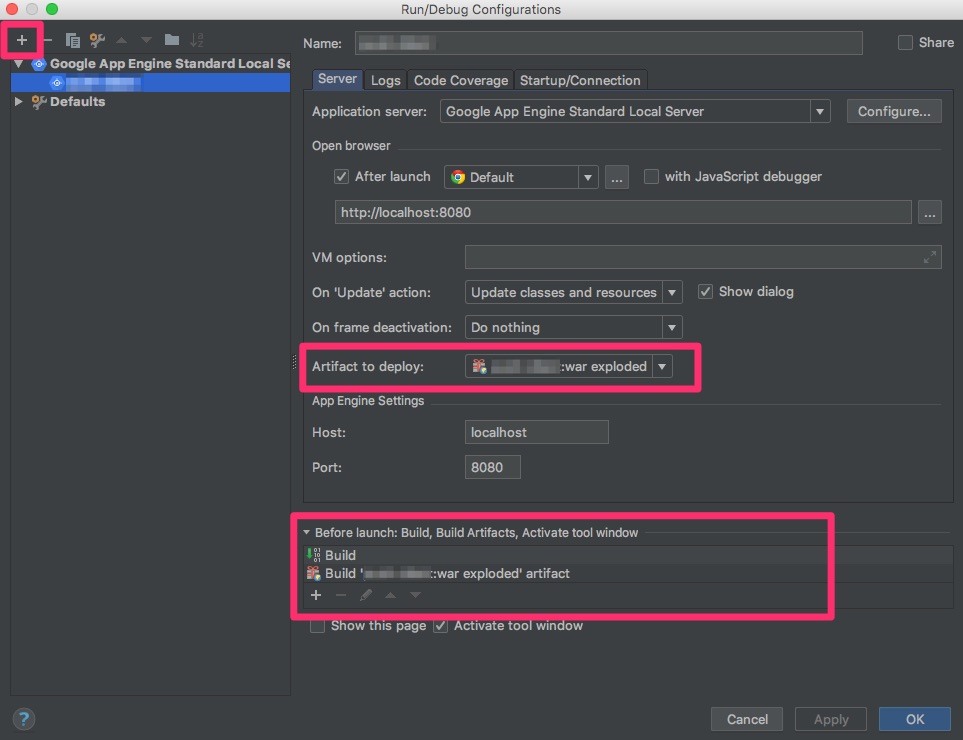963x740 pixels.
Task: Add a before launch task with plus
Action: [316, 595]
